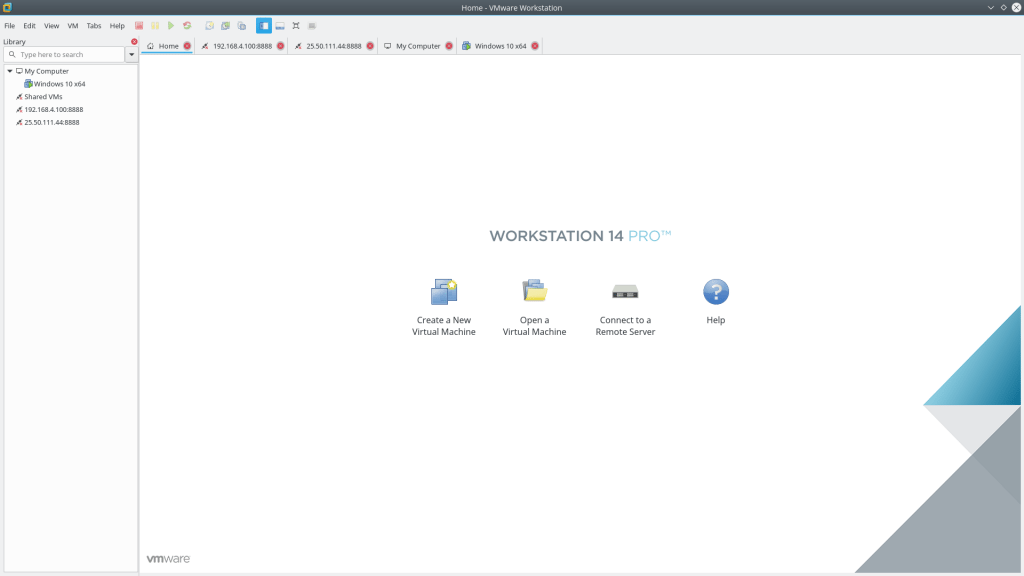Click the title bar minimize chevron
Image resolution: width=1024 pixels, height=576 pixels.
click(991, 7)
